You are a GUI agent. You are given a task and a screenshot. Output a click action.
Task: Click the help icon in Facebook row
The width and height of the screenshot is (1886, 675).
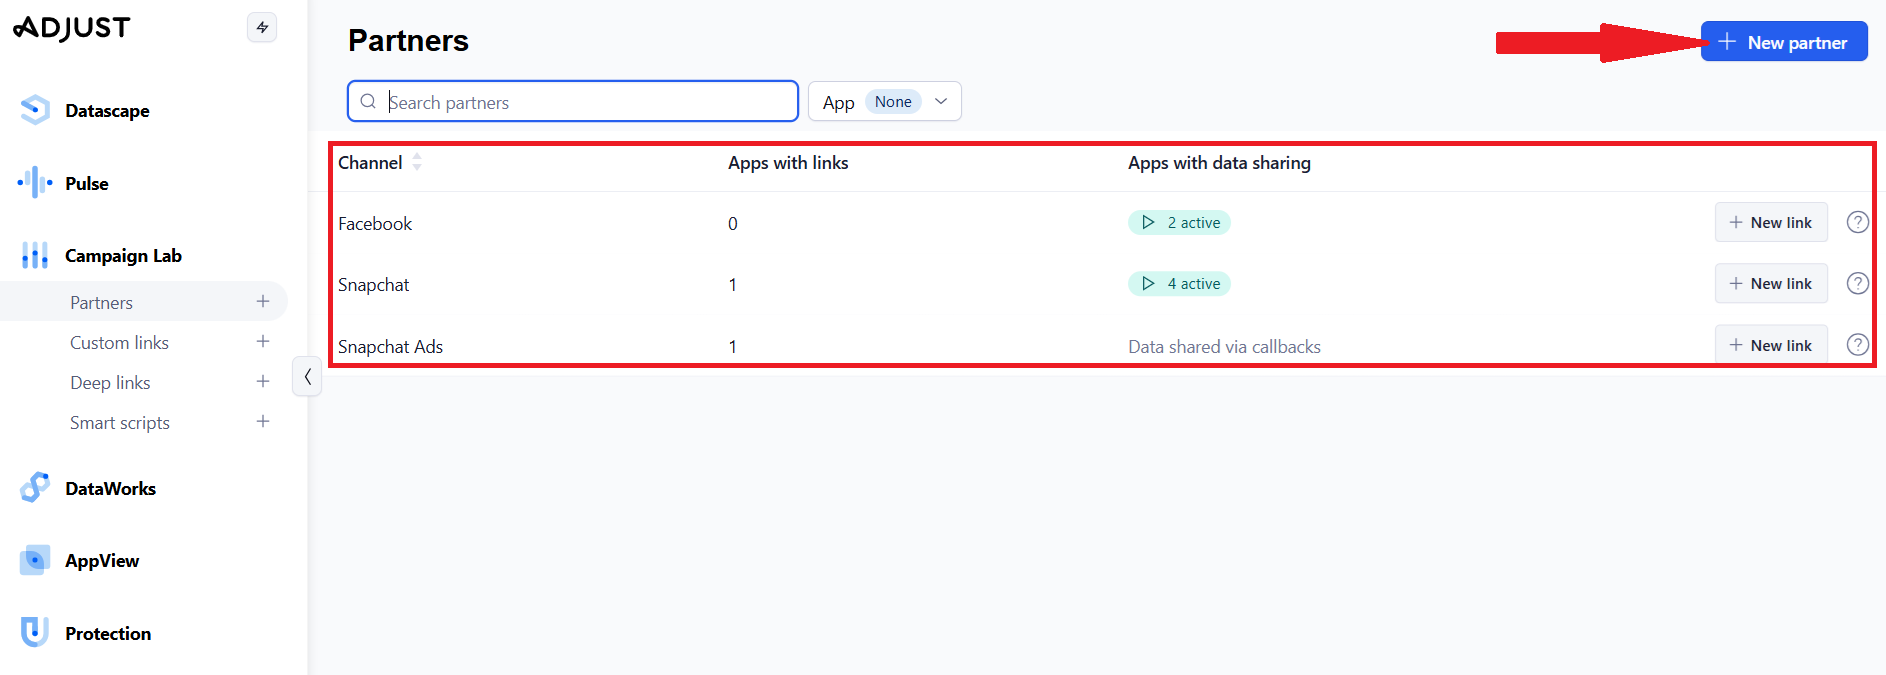pos(1857,222)
